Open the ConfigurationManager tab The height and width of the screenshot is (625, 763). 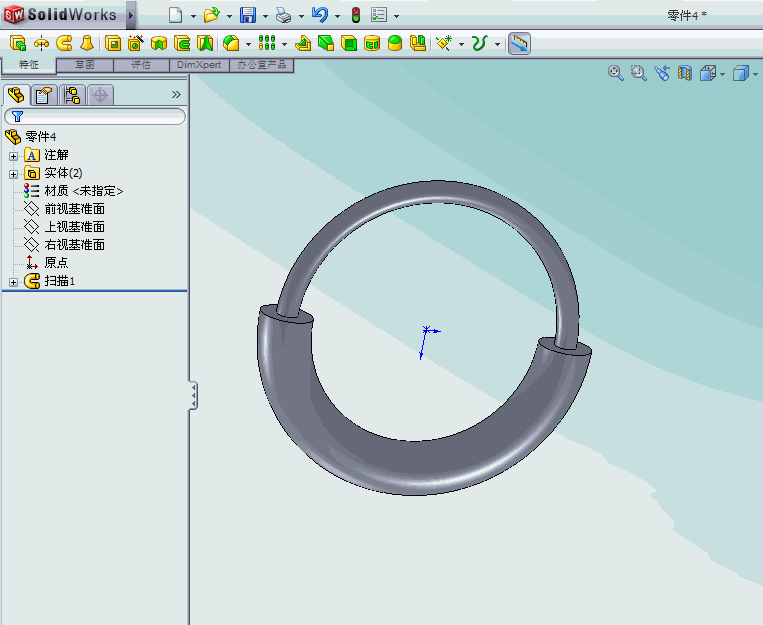click(72, 95)
